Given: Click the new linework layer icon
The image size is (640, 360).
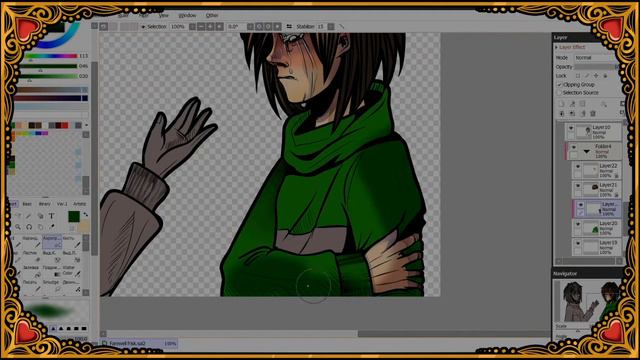Looking at the screenshot, I should pos(572,104).
